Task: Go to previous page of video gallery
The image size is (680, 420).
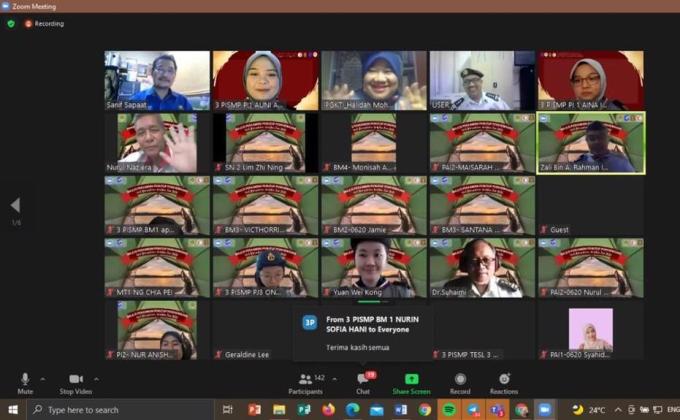Action: (15, 205)
